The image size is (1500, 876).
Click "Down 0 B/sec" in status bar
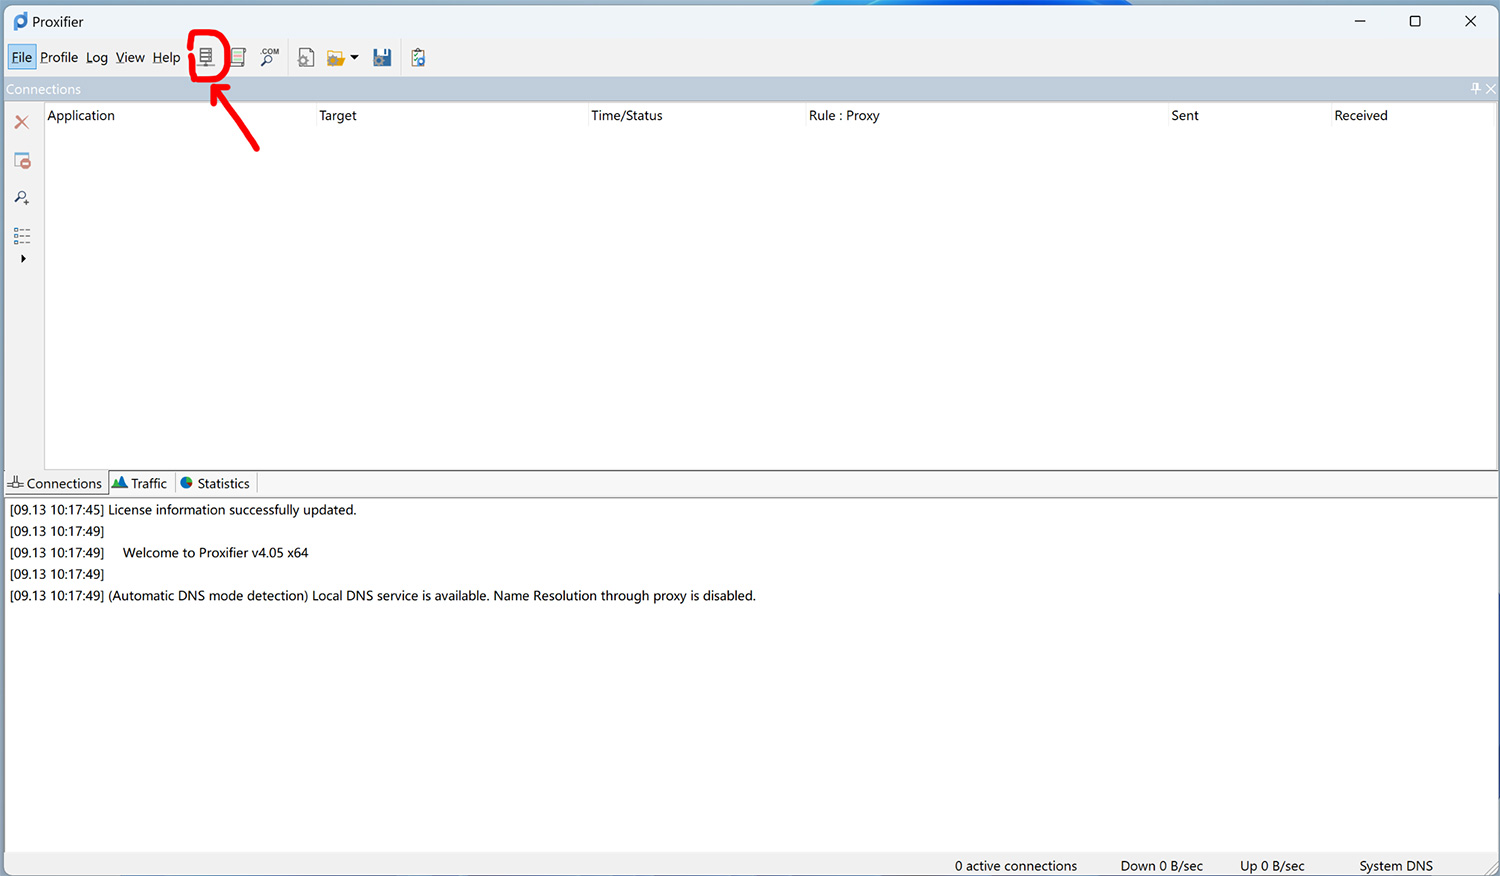[x=1162, y=866]
